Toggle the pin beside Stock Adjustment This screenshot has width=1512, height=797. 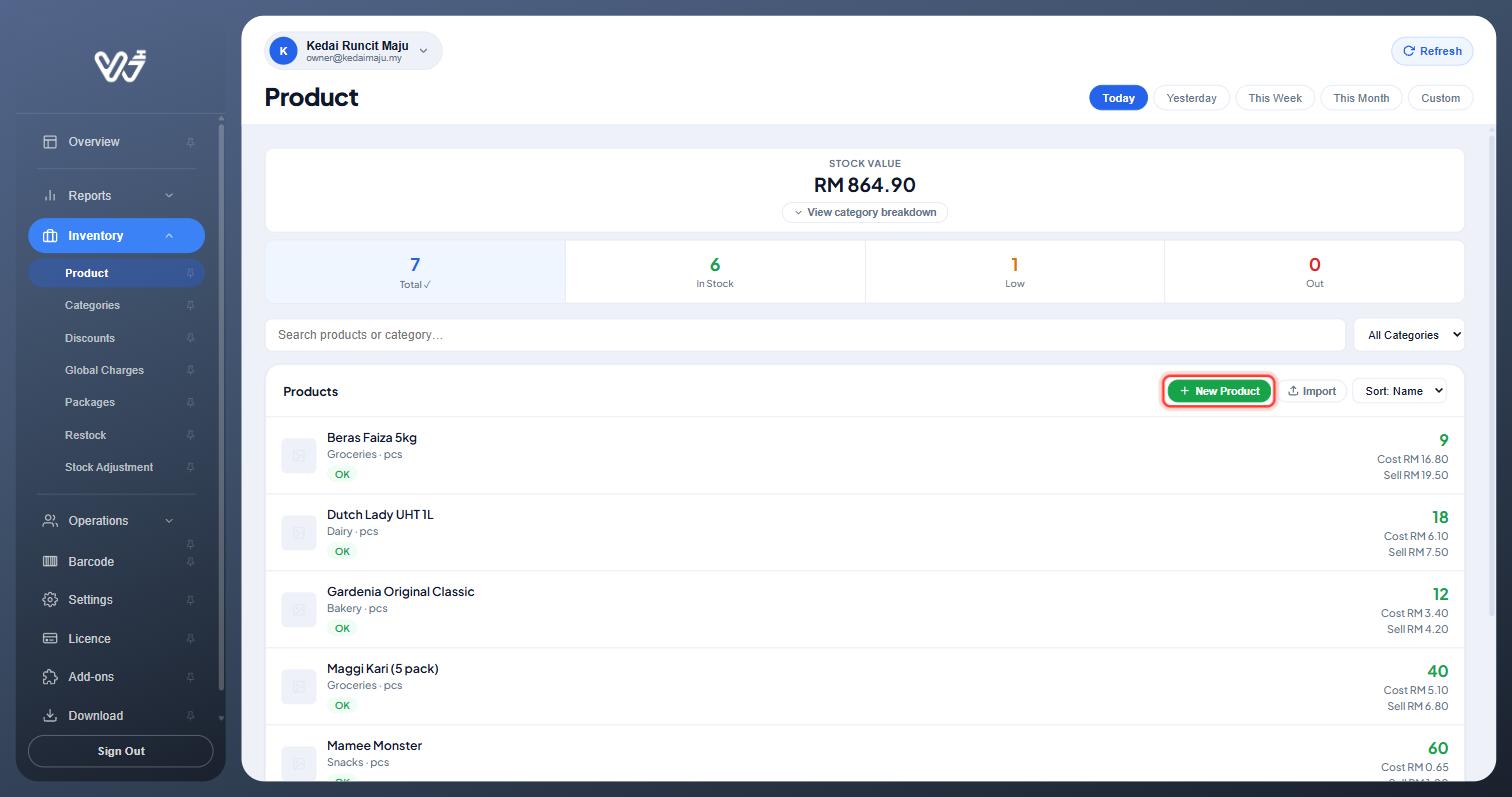[x=190, y=468]
